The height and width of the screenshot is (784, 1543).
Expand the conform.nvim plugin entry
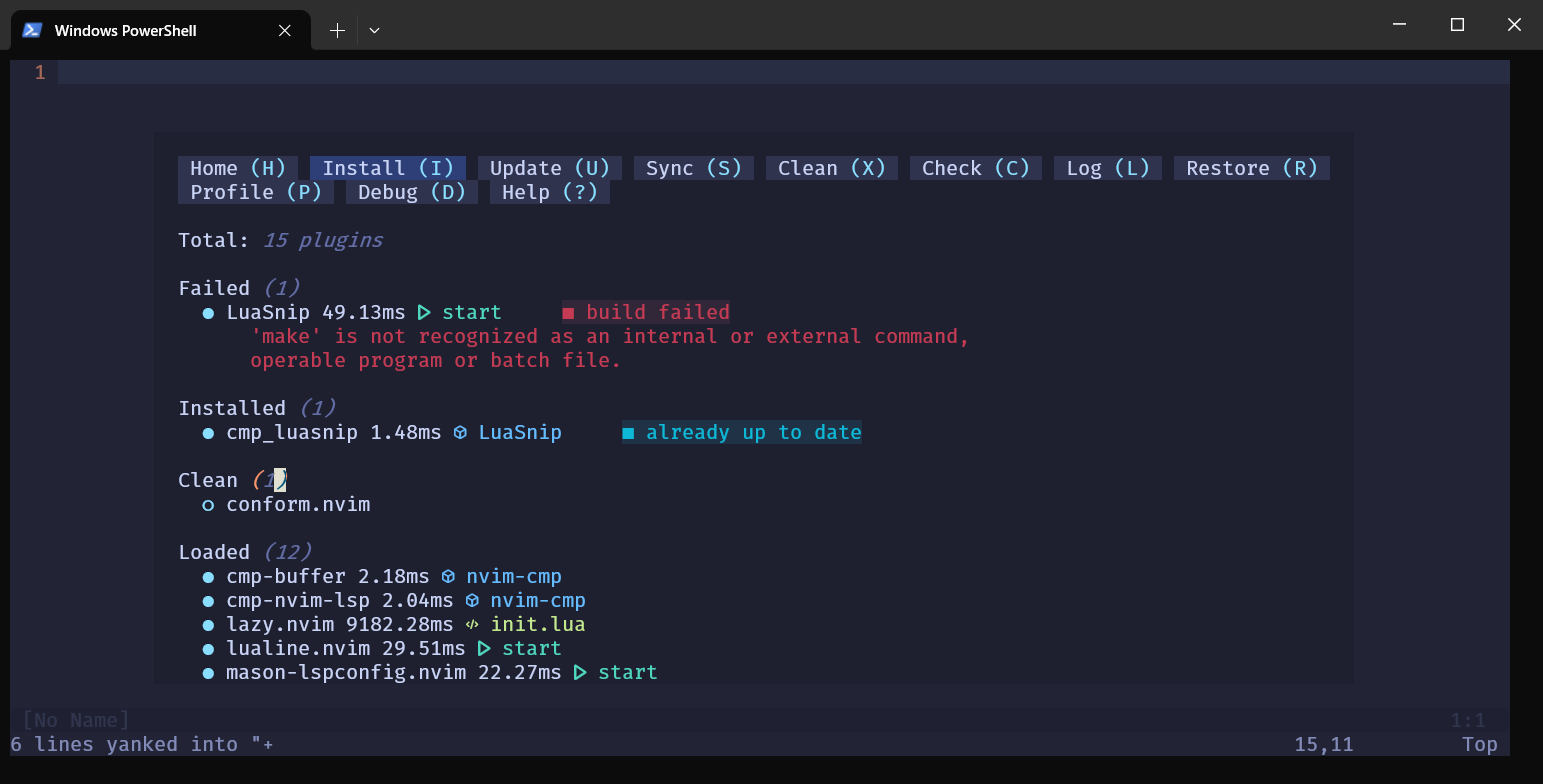click(298, 505)
